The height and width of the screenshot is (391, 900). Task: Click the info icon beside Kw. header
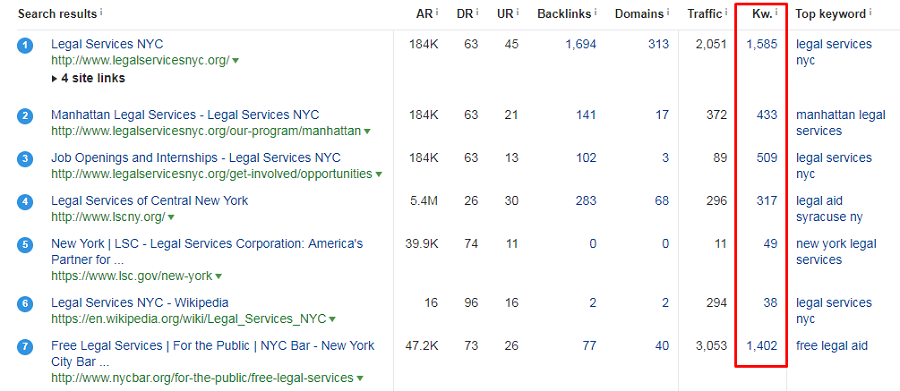pos(777,11)
